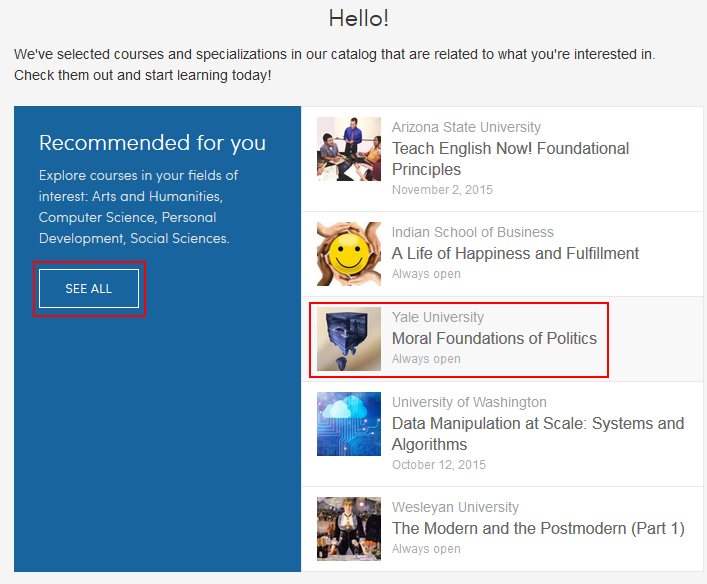This screenshot has height=584, width=707.
Task: Open Teach English Now! Foundational Principles course
Action: [510, 159]
